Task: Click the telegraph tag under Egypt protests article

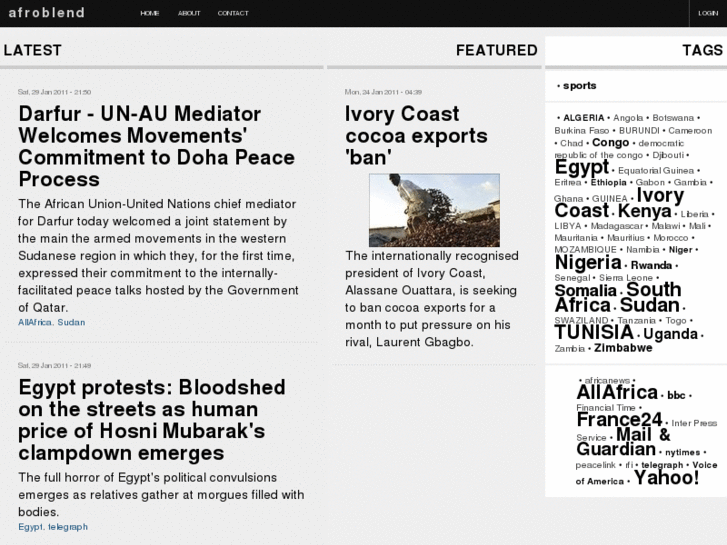Action: (x=68, y=527)
